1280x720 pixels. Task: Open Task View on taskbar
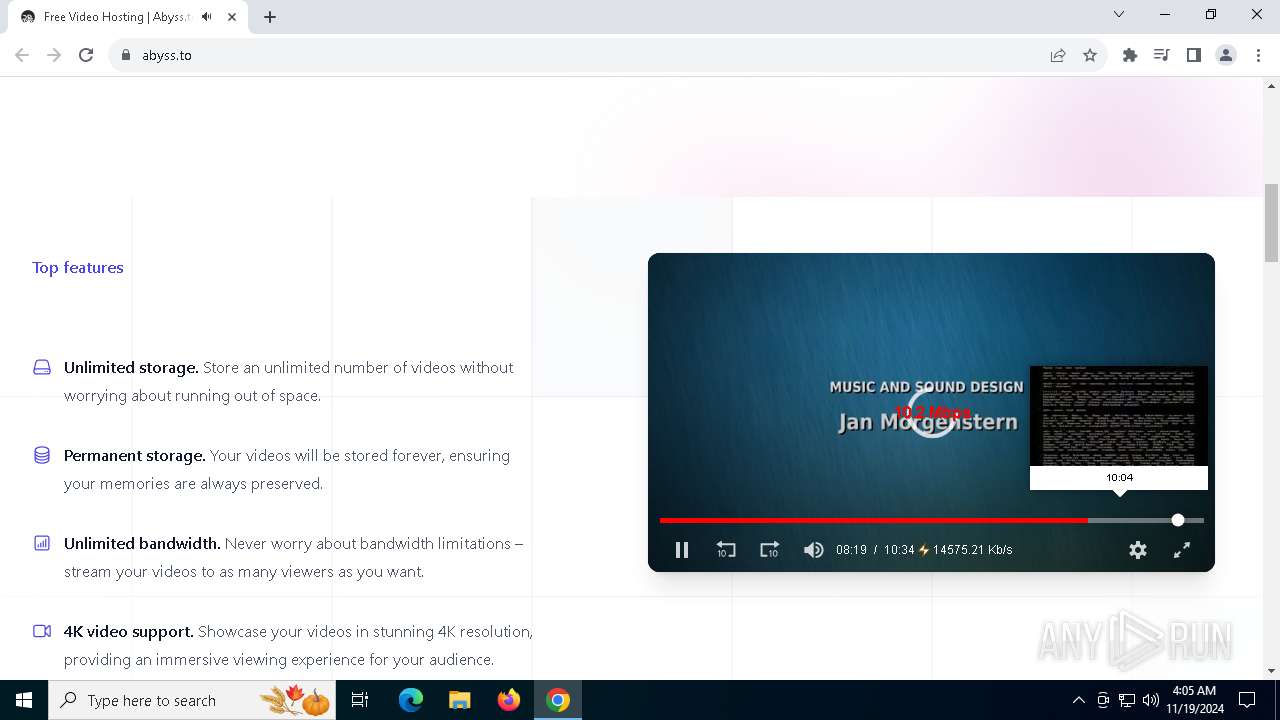pos(360,700)
